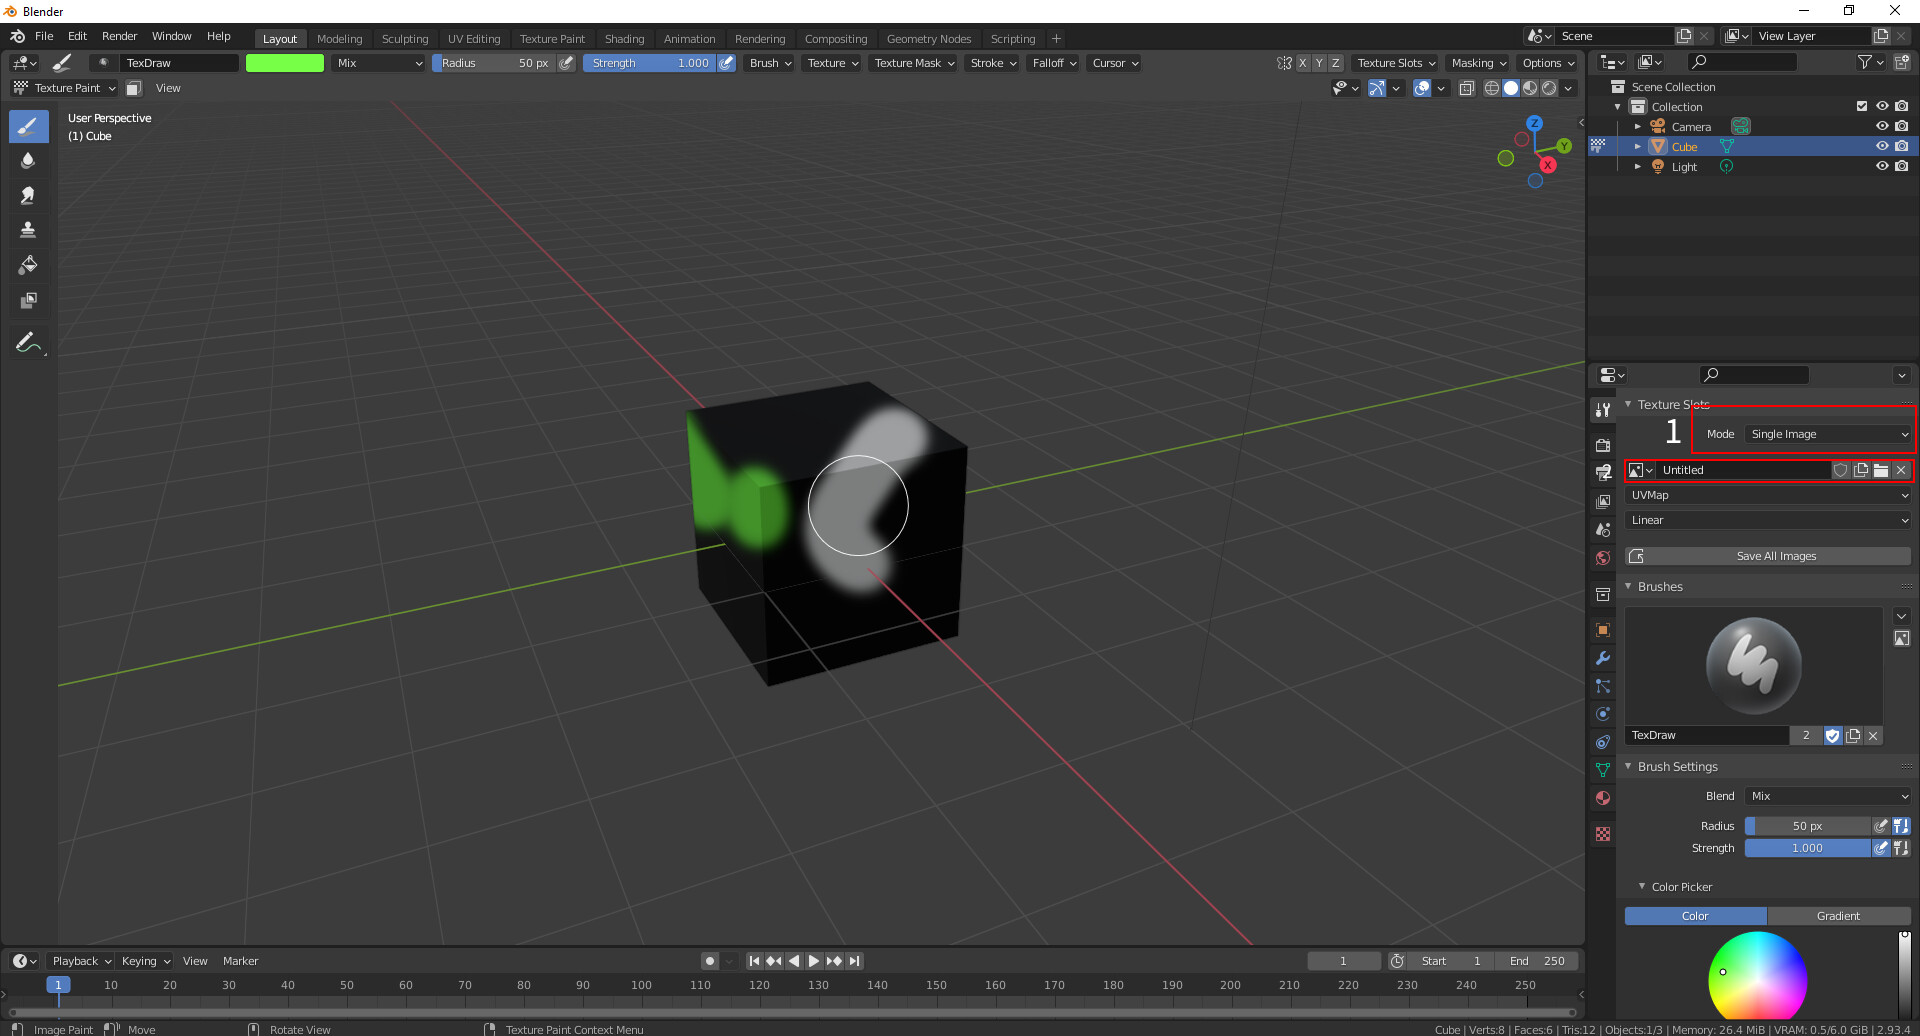Image resolution: width=1920 pixels, height=1036 pixels.
Task: Disable render visibility for the Camera
Action: (x=1902, y=125)
